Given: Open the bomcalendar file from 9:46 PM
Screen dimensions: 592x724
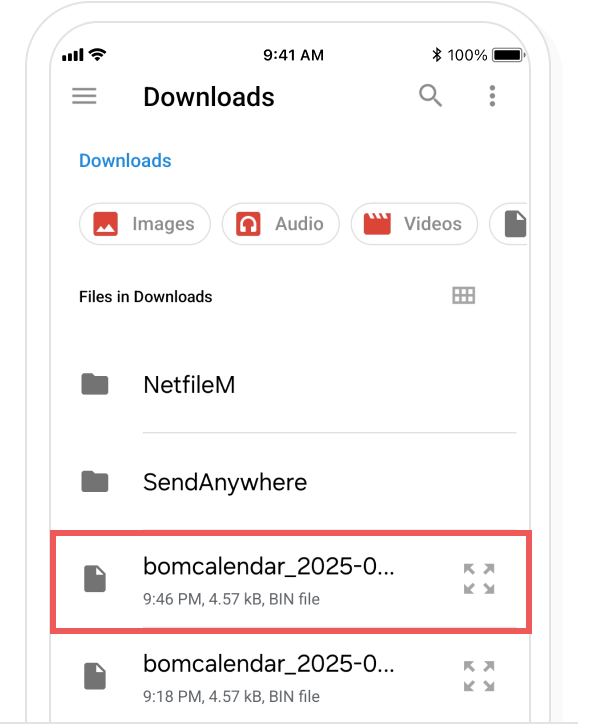Looking at the screenshot, I should (291, 582).
